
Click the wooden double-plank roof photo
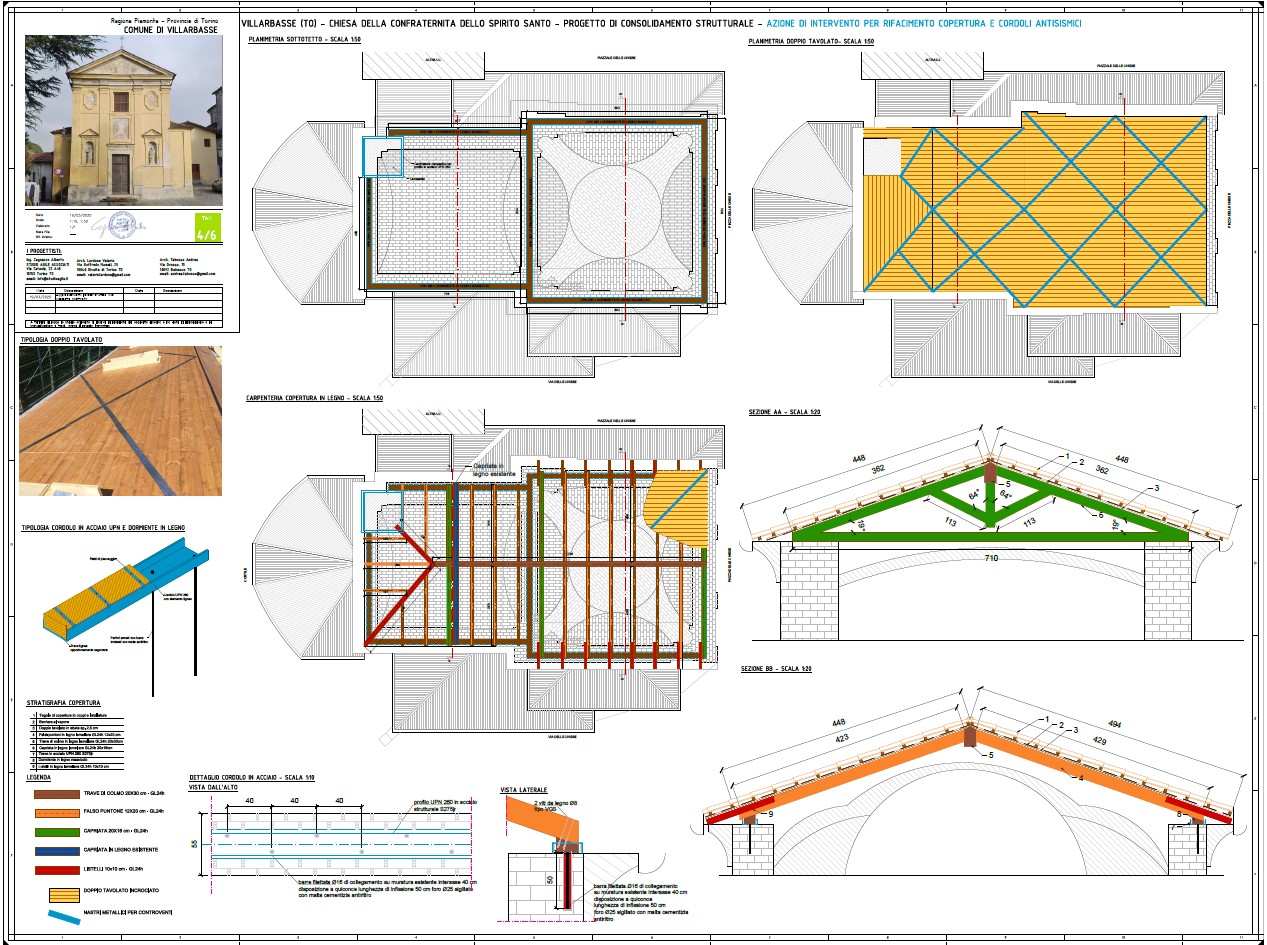click(120, 421)
